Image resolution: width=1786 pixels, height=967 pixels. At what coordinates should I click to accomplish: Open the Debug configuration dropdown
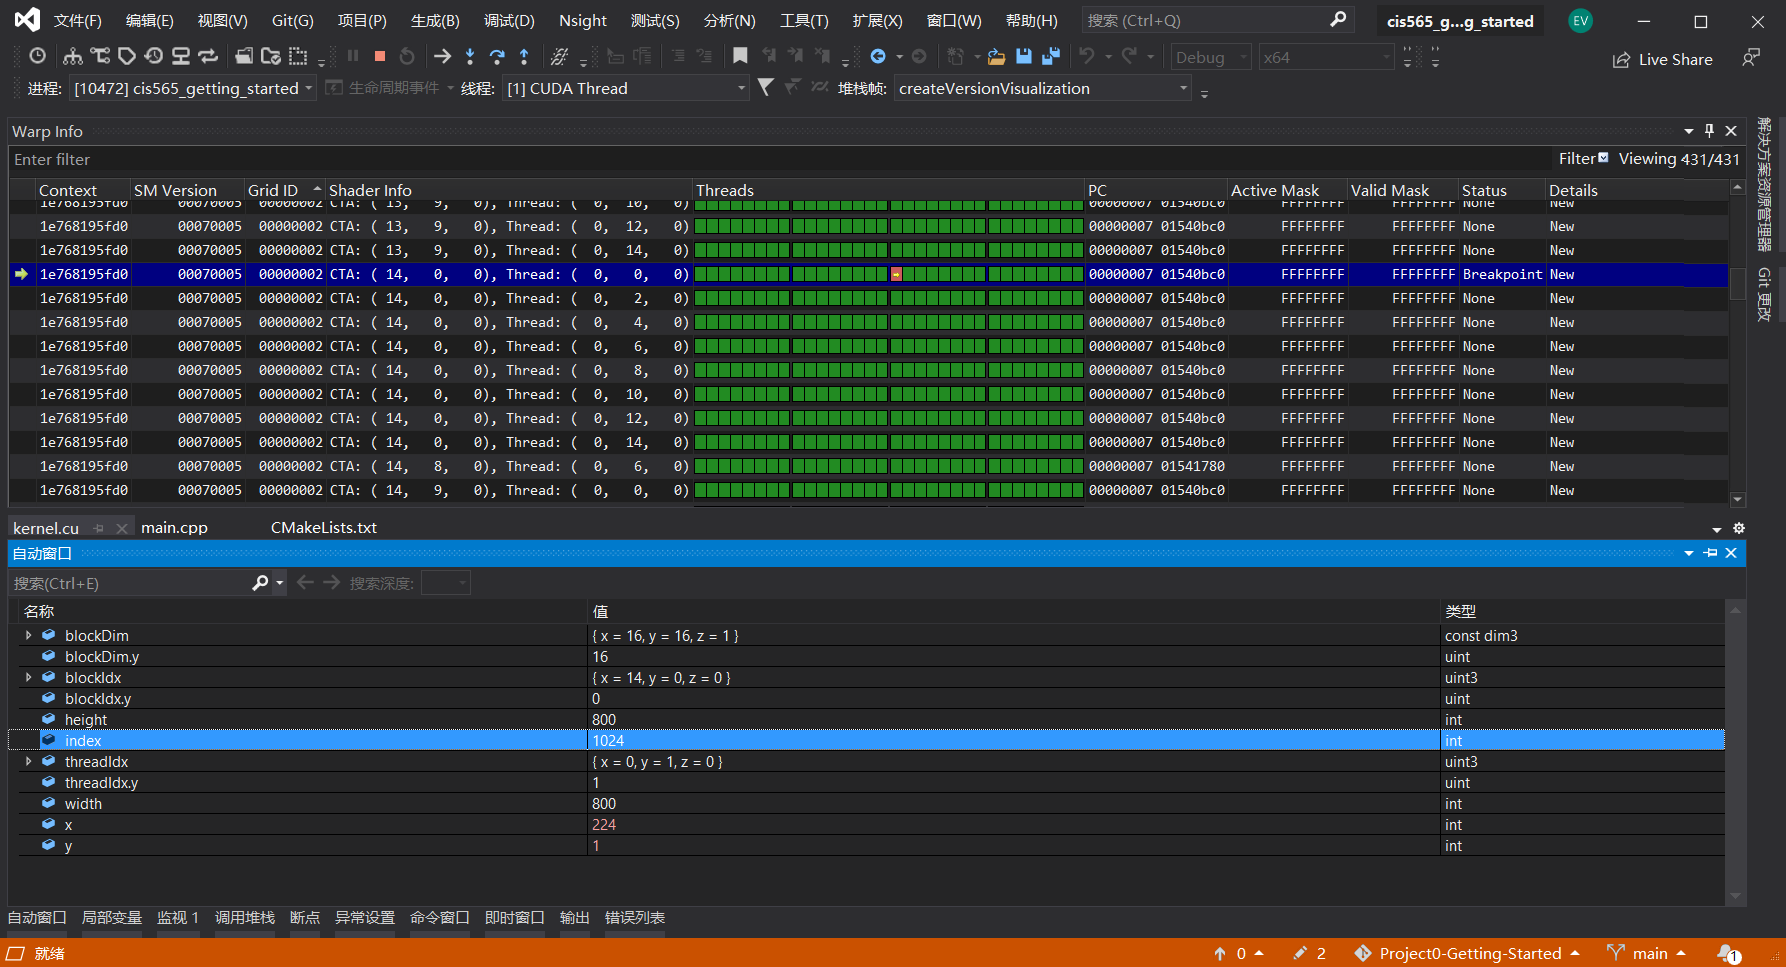(x=1211, y=57)
